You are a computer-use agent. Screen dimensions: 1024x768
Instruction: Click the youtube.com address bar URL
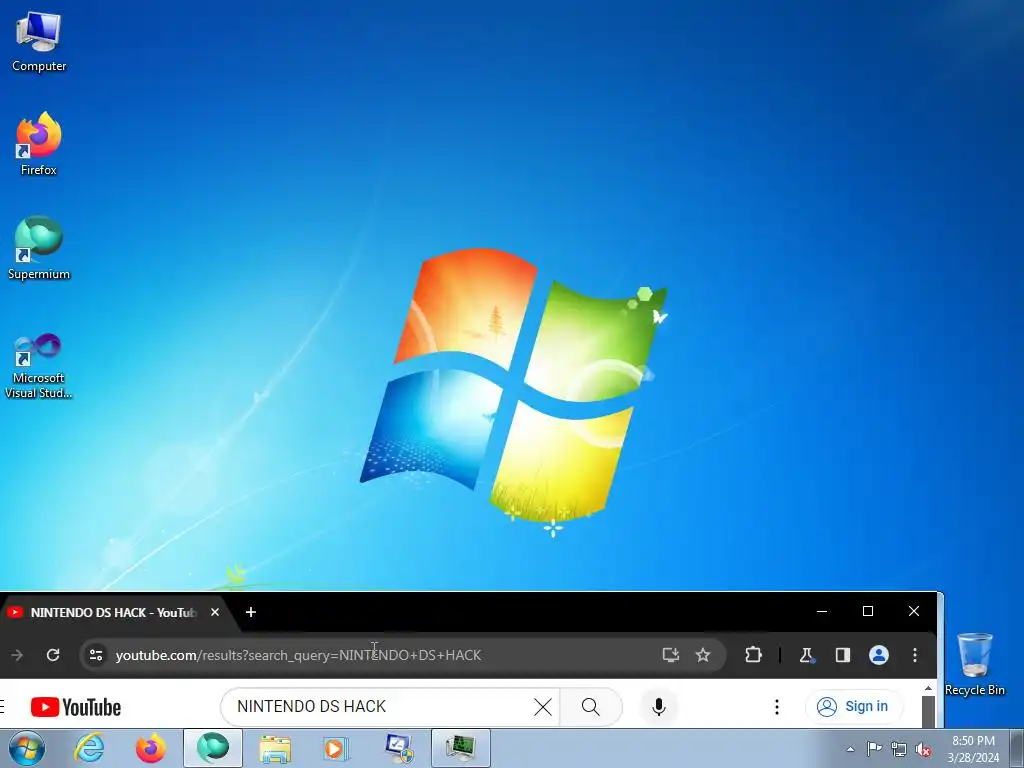298,655
